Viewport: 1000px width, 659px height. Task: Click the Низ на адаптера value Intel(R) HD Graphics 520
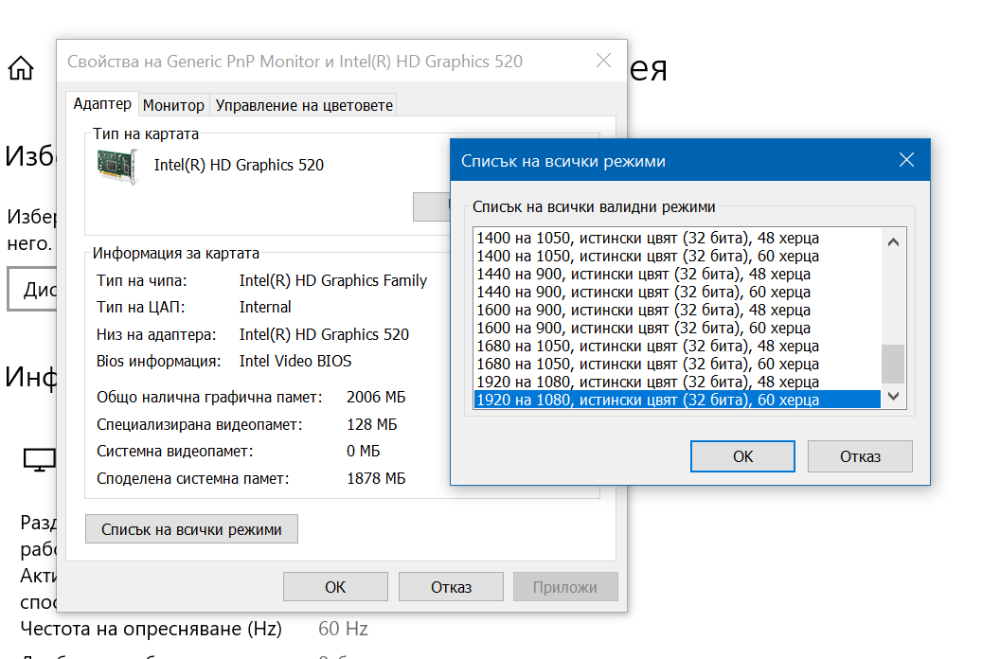pyautogui.click(x=324, y=334)
